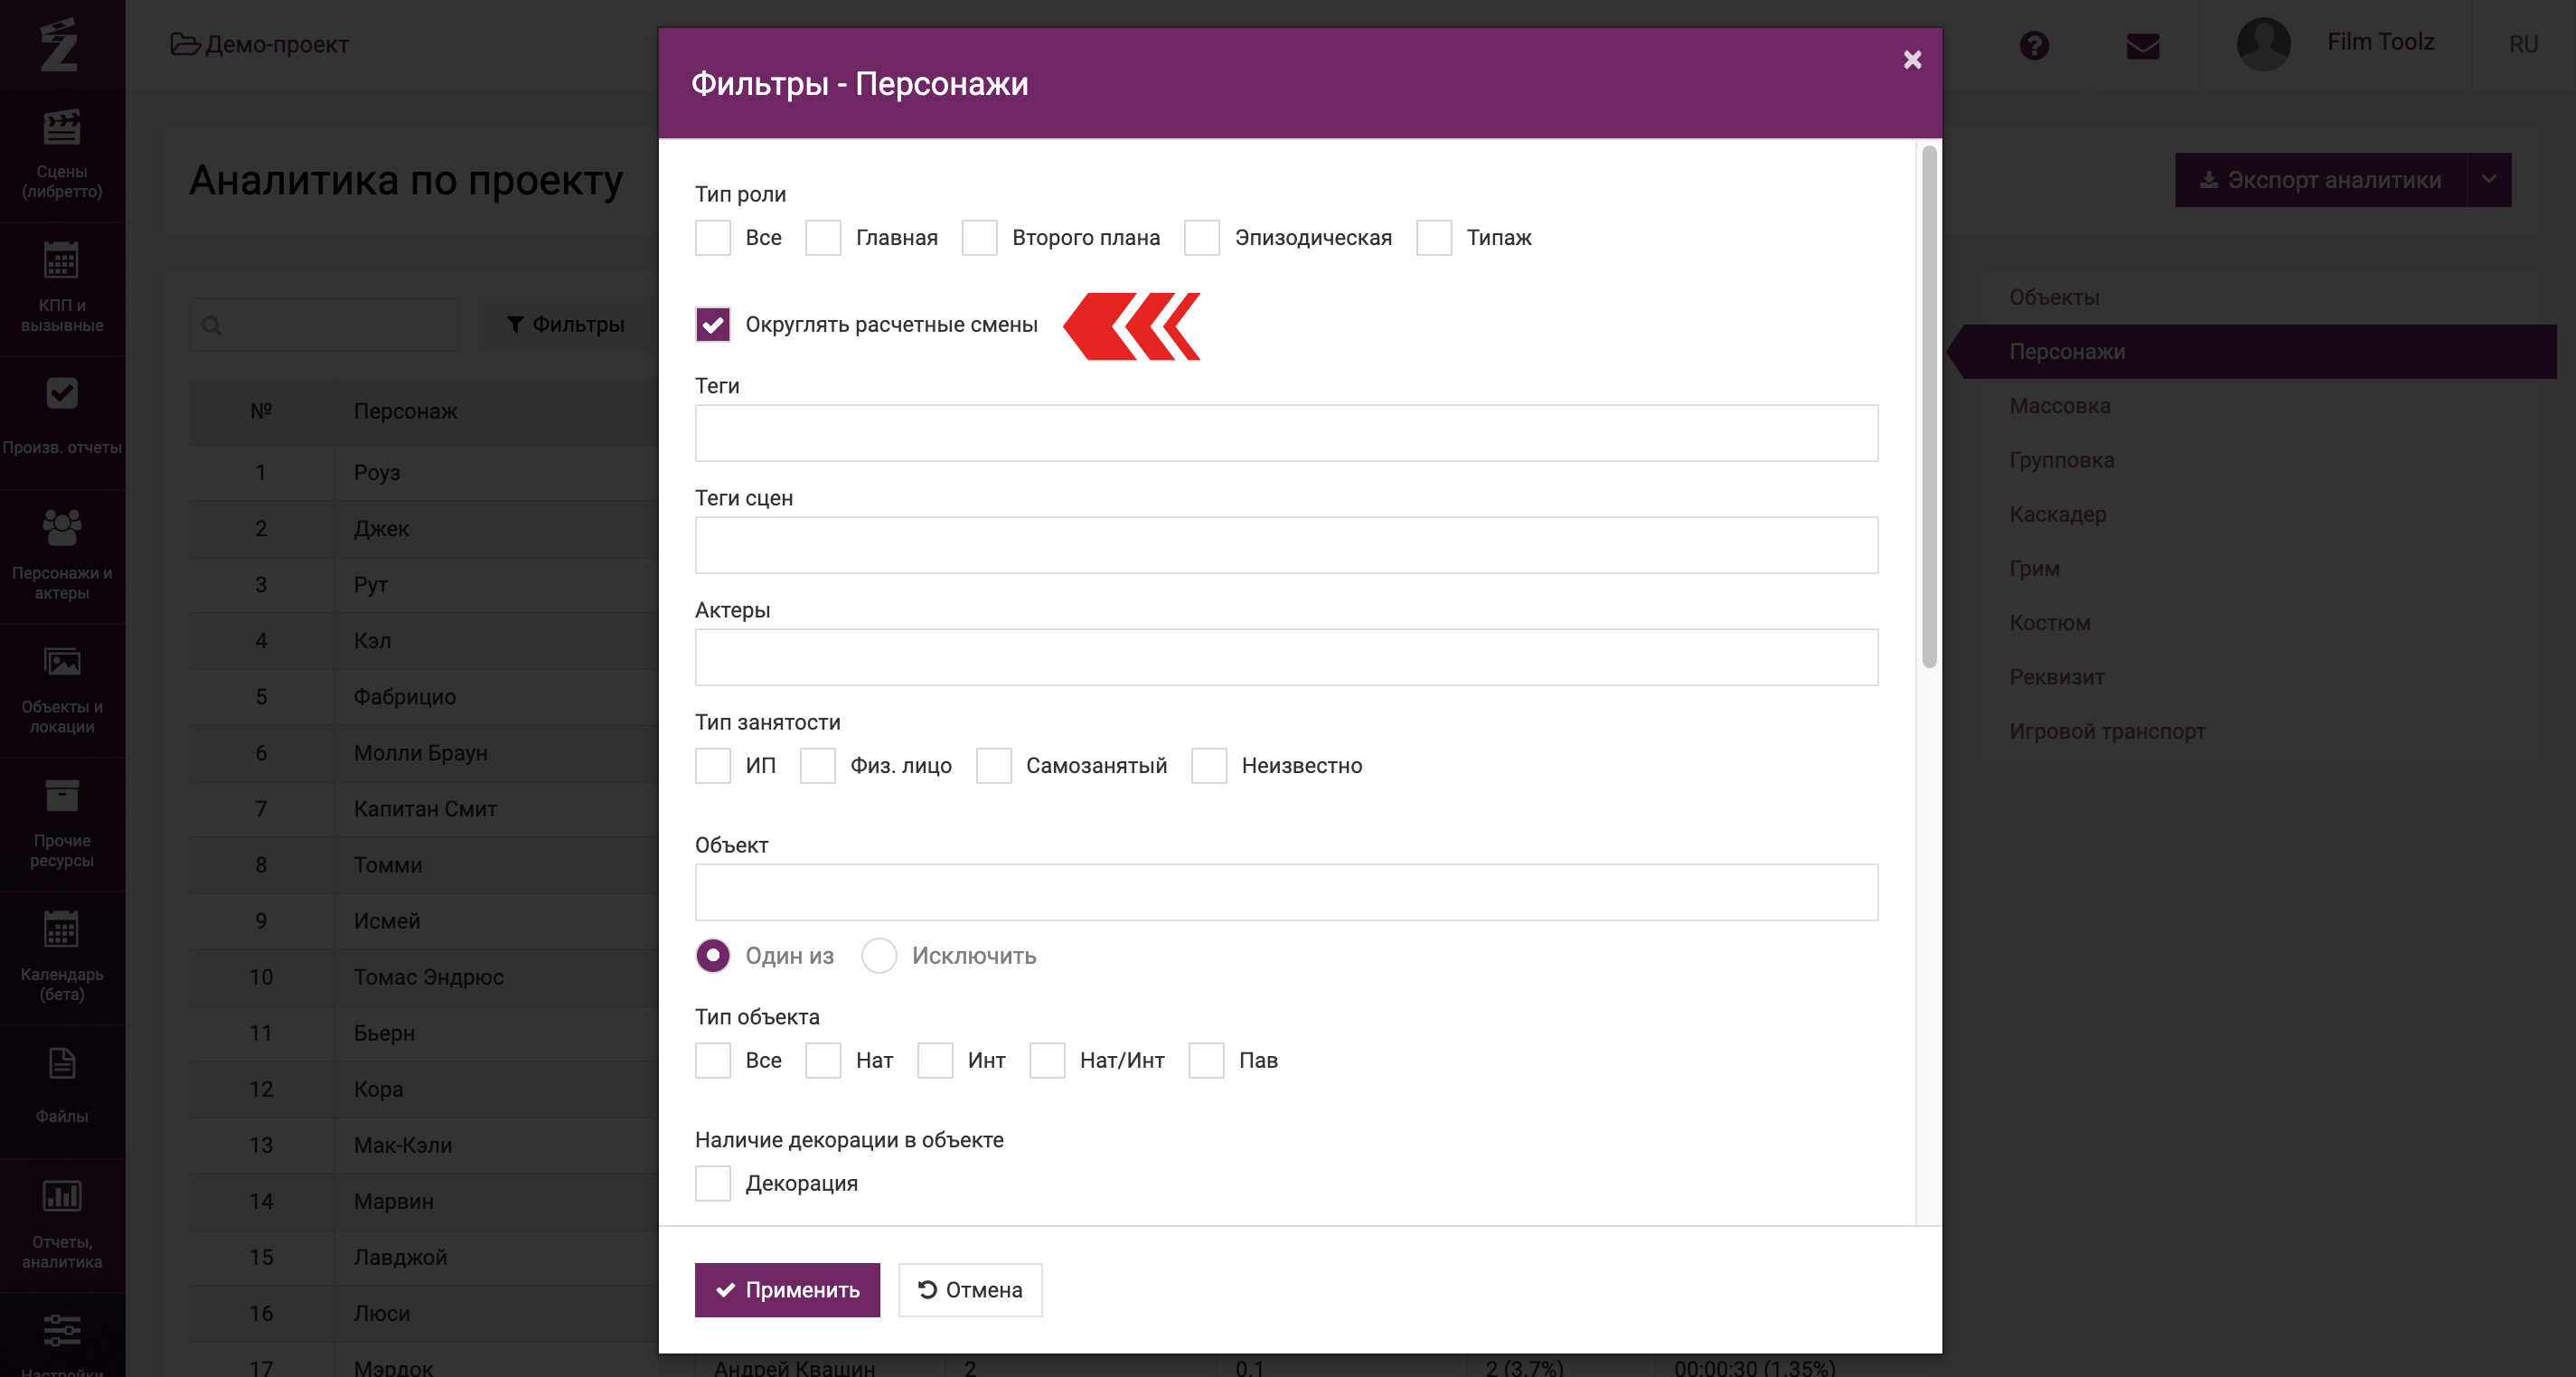
Task: Open Файлы sidebar section
Action: click(62, 1090)
